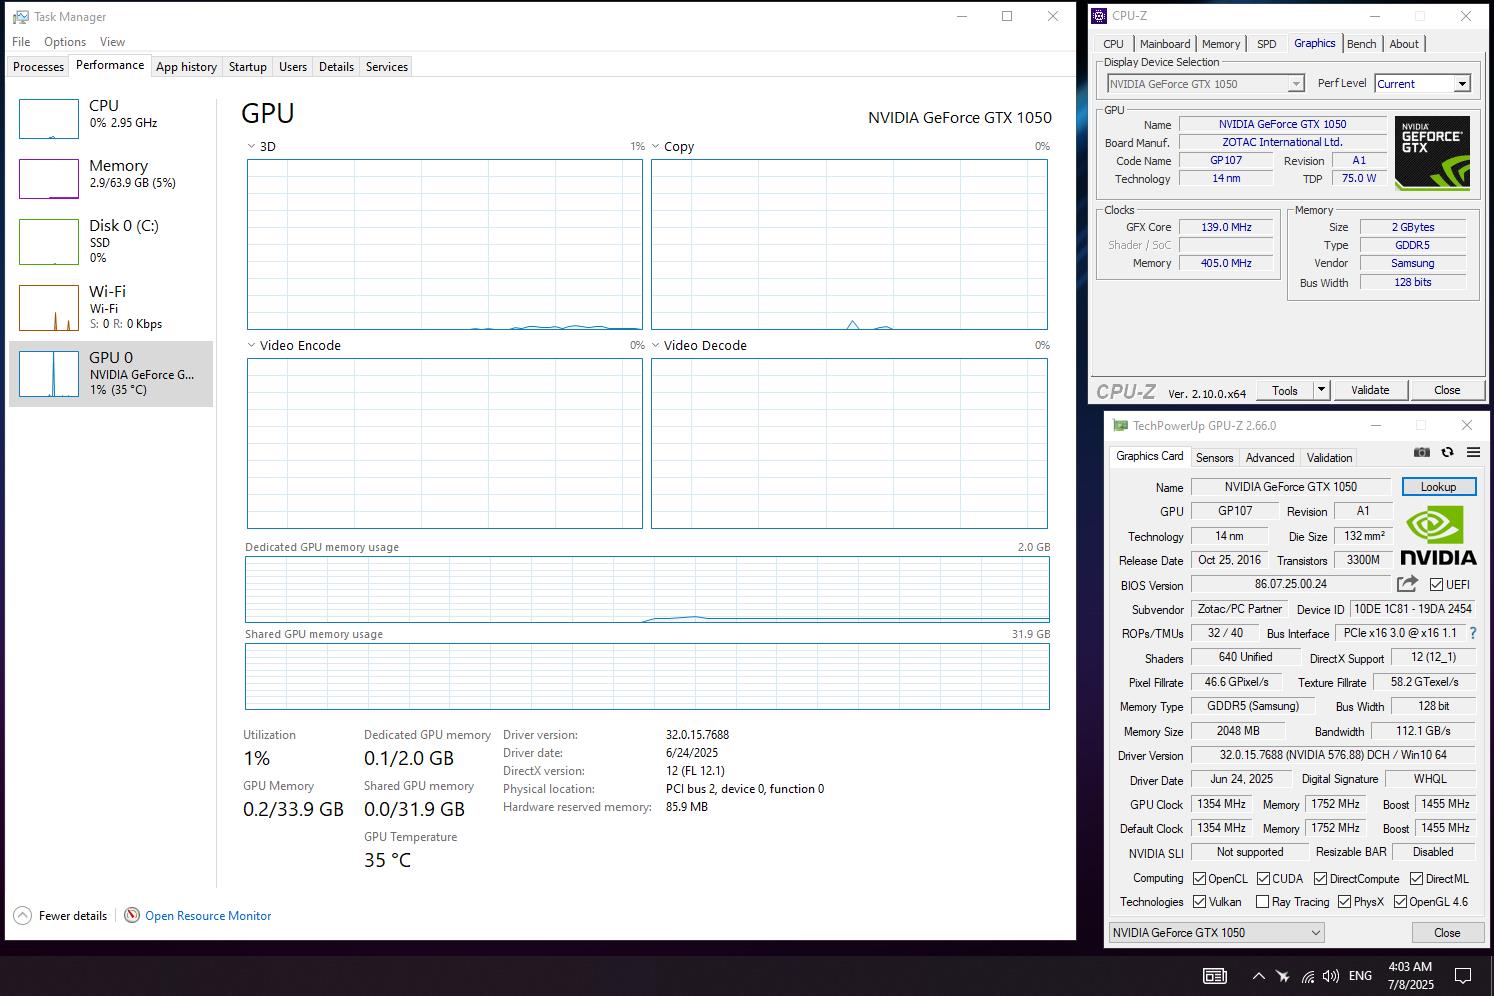Click CPU-Z Tools button
Viewport: 1494px width, 996px height.
point(1285,390)
